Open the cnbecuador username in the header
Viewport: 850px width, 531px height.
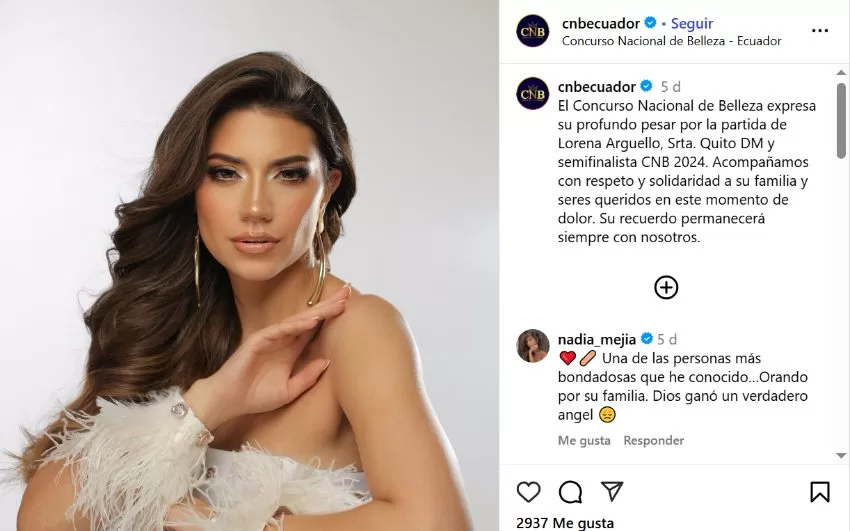[601, 23]
